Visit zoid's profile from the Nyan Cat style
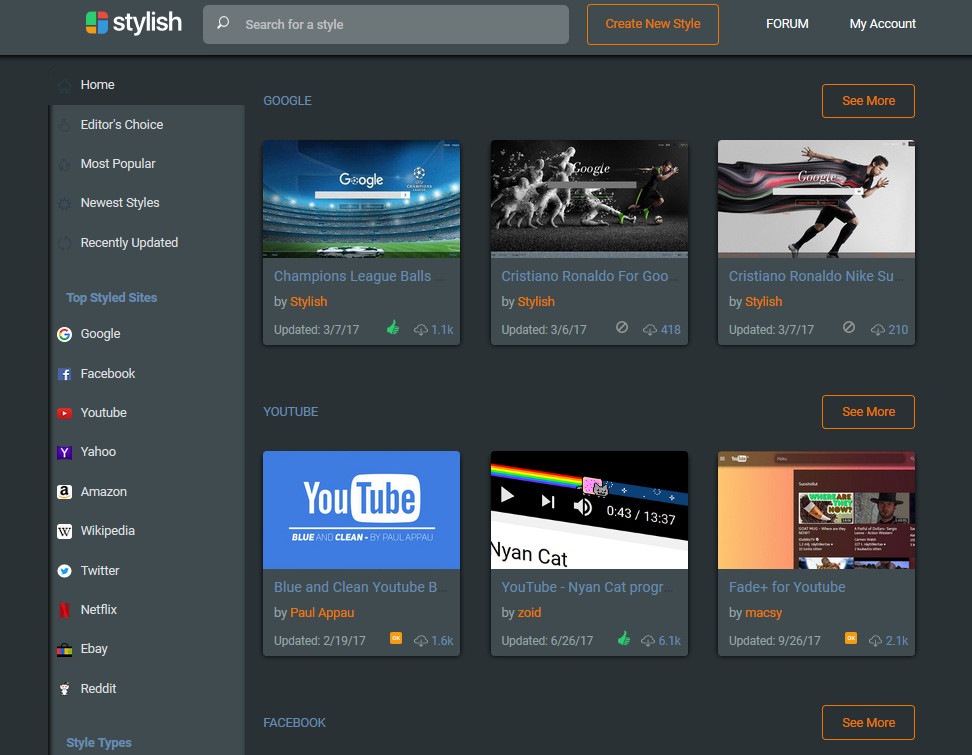 529,612
